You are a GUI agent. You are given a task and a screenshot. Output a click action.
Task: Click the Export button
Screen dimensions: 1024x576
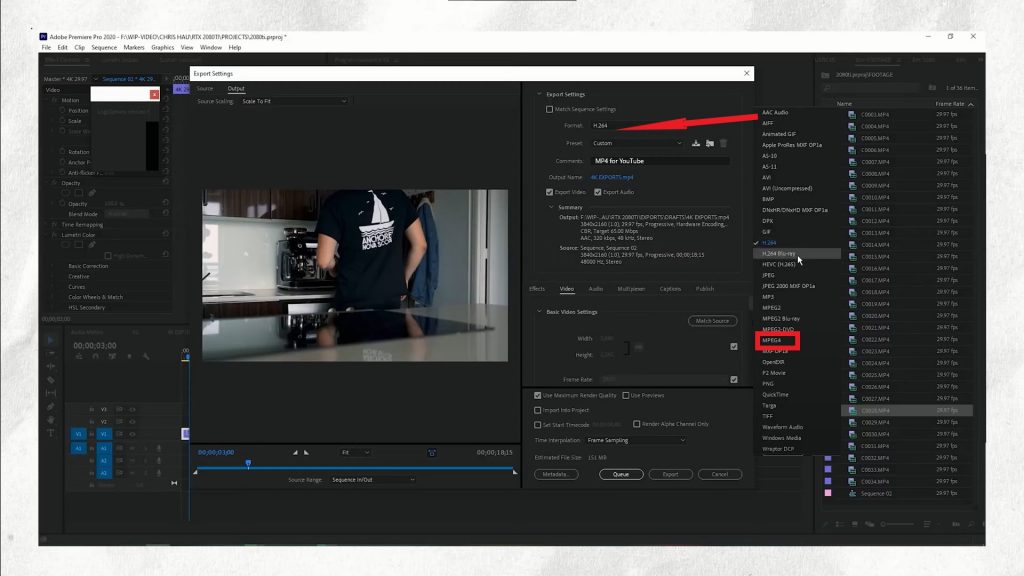671,474
